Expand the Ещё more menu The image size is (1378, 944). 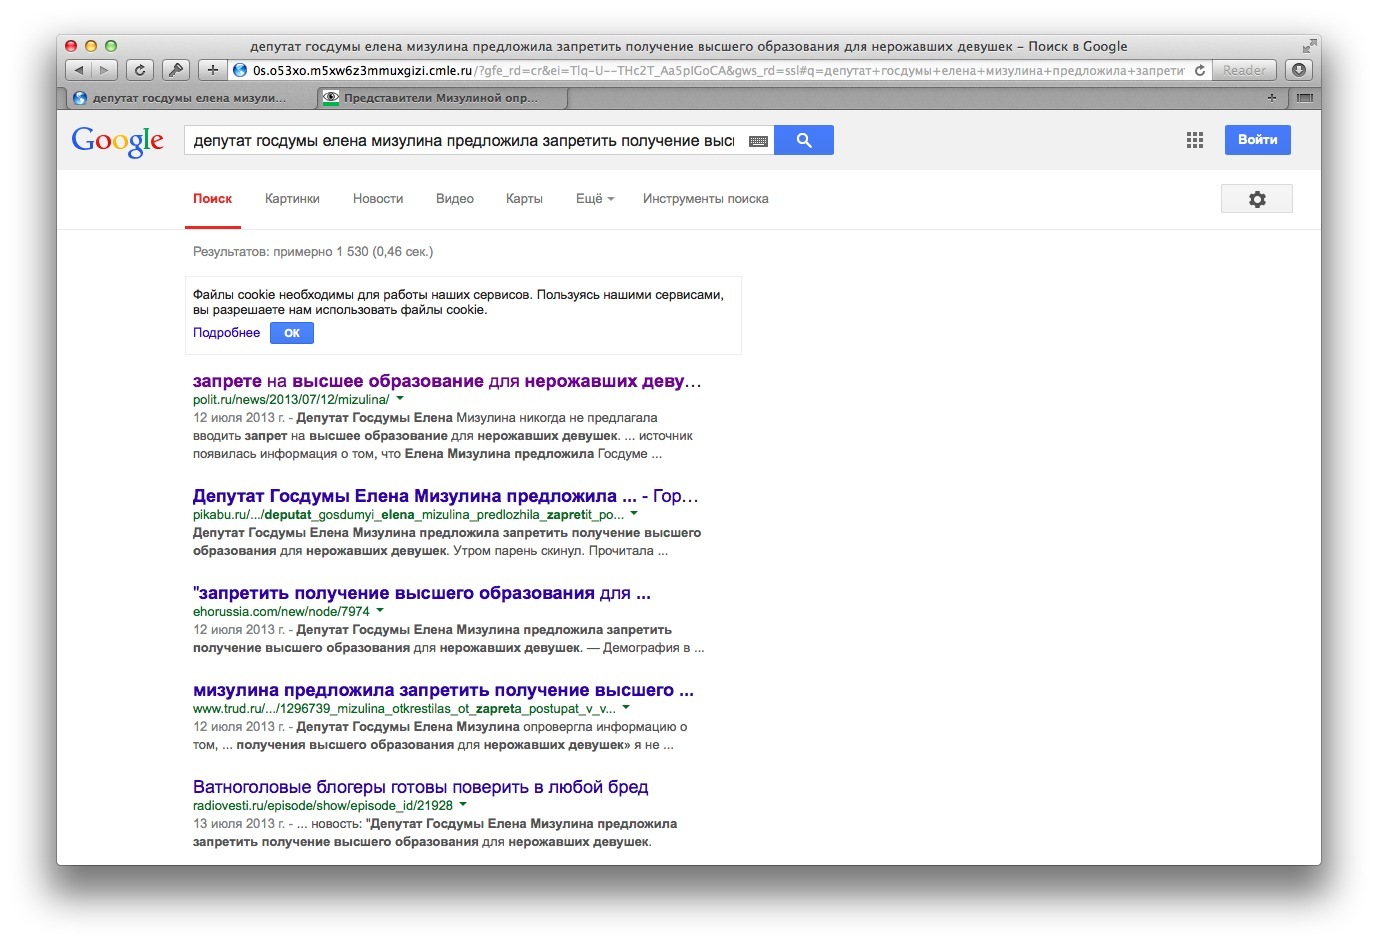pyautogui.click(x=595, y=199)
